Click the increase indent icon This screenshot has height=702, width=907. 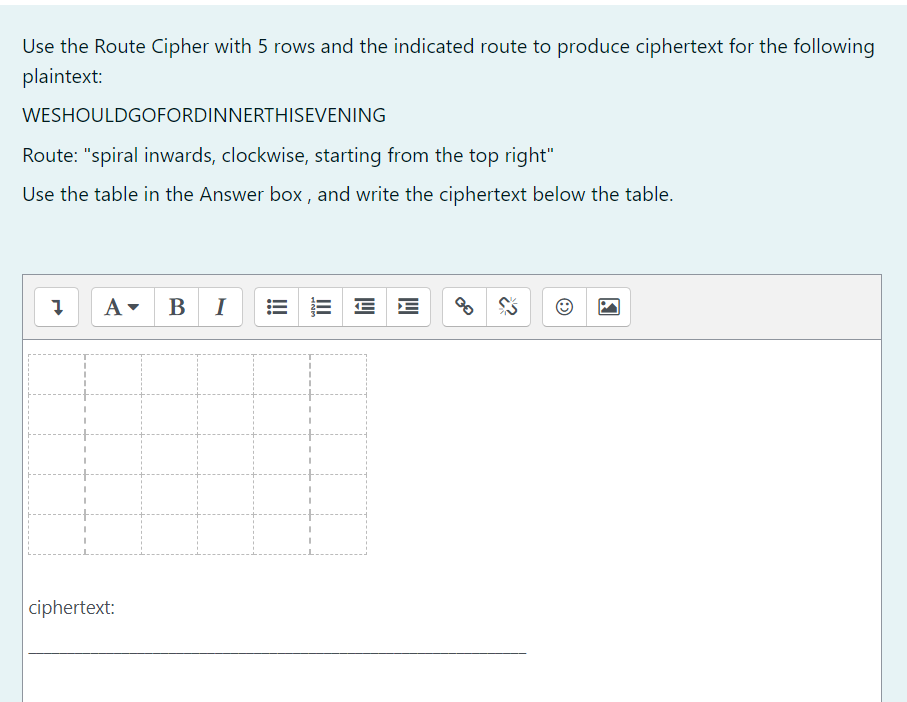(x=408, y=307)
